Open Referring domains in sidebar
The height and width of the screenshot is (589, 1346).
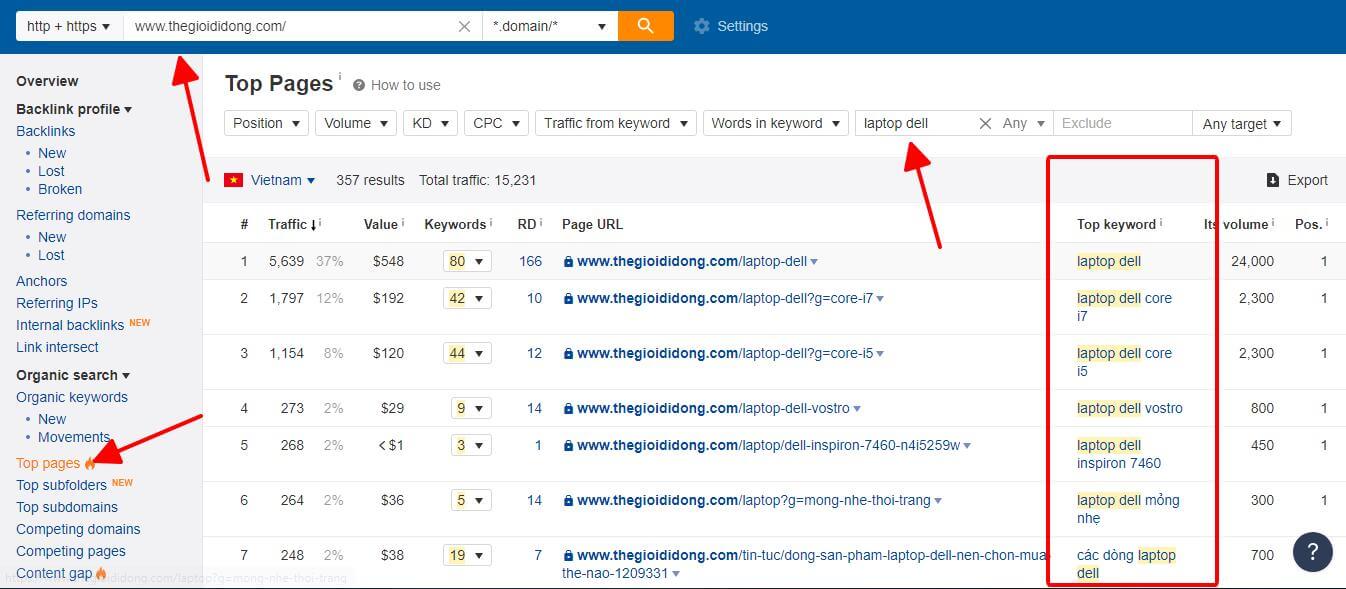pos(73,215)
